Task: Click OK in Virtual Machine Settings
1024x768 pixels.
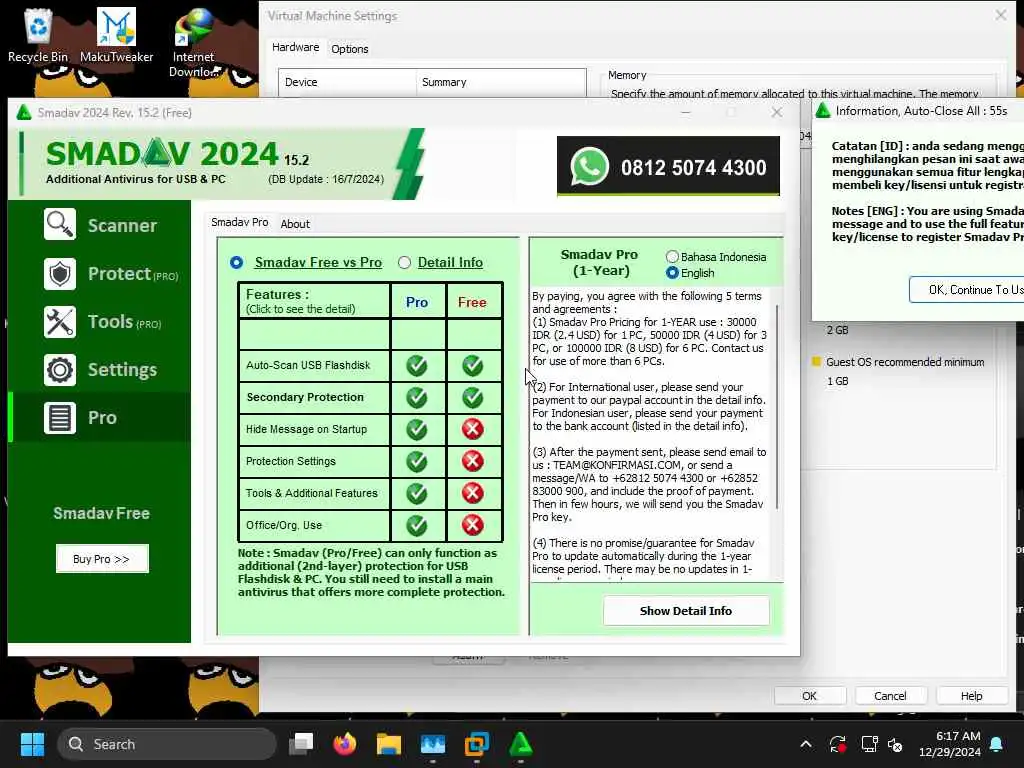Action: 809,696
